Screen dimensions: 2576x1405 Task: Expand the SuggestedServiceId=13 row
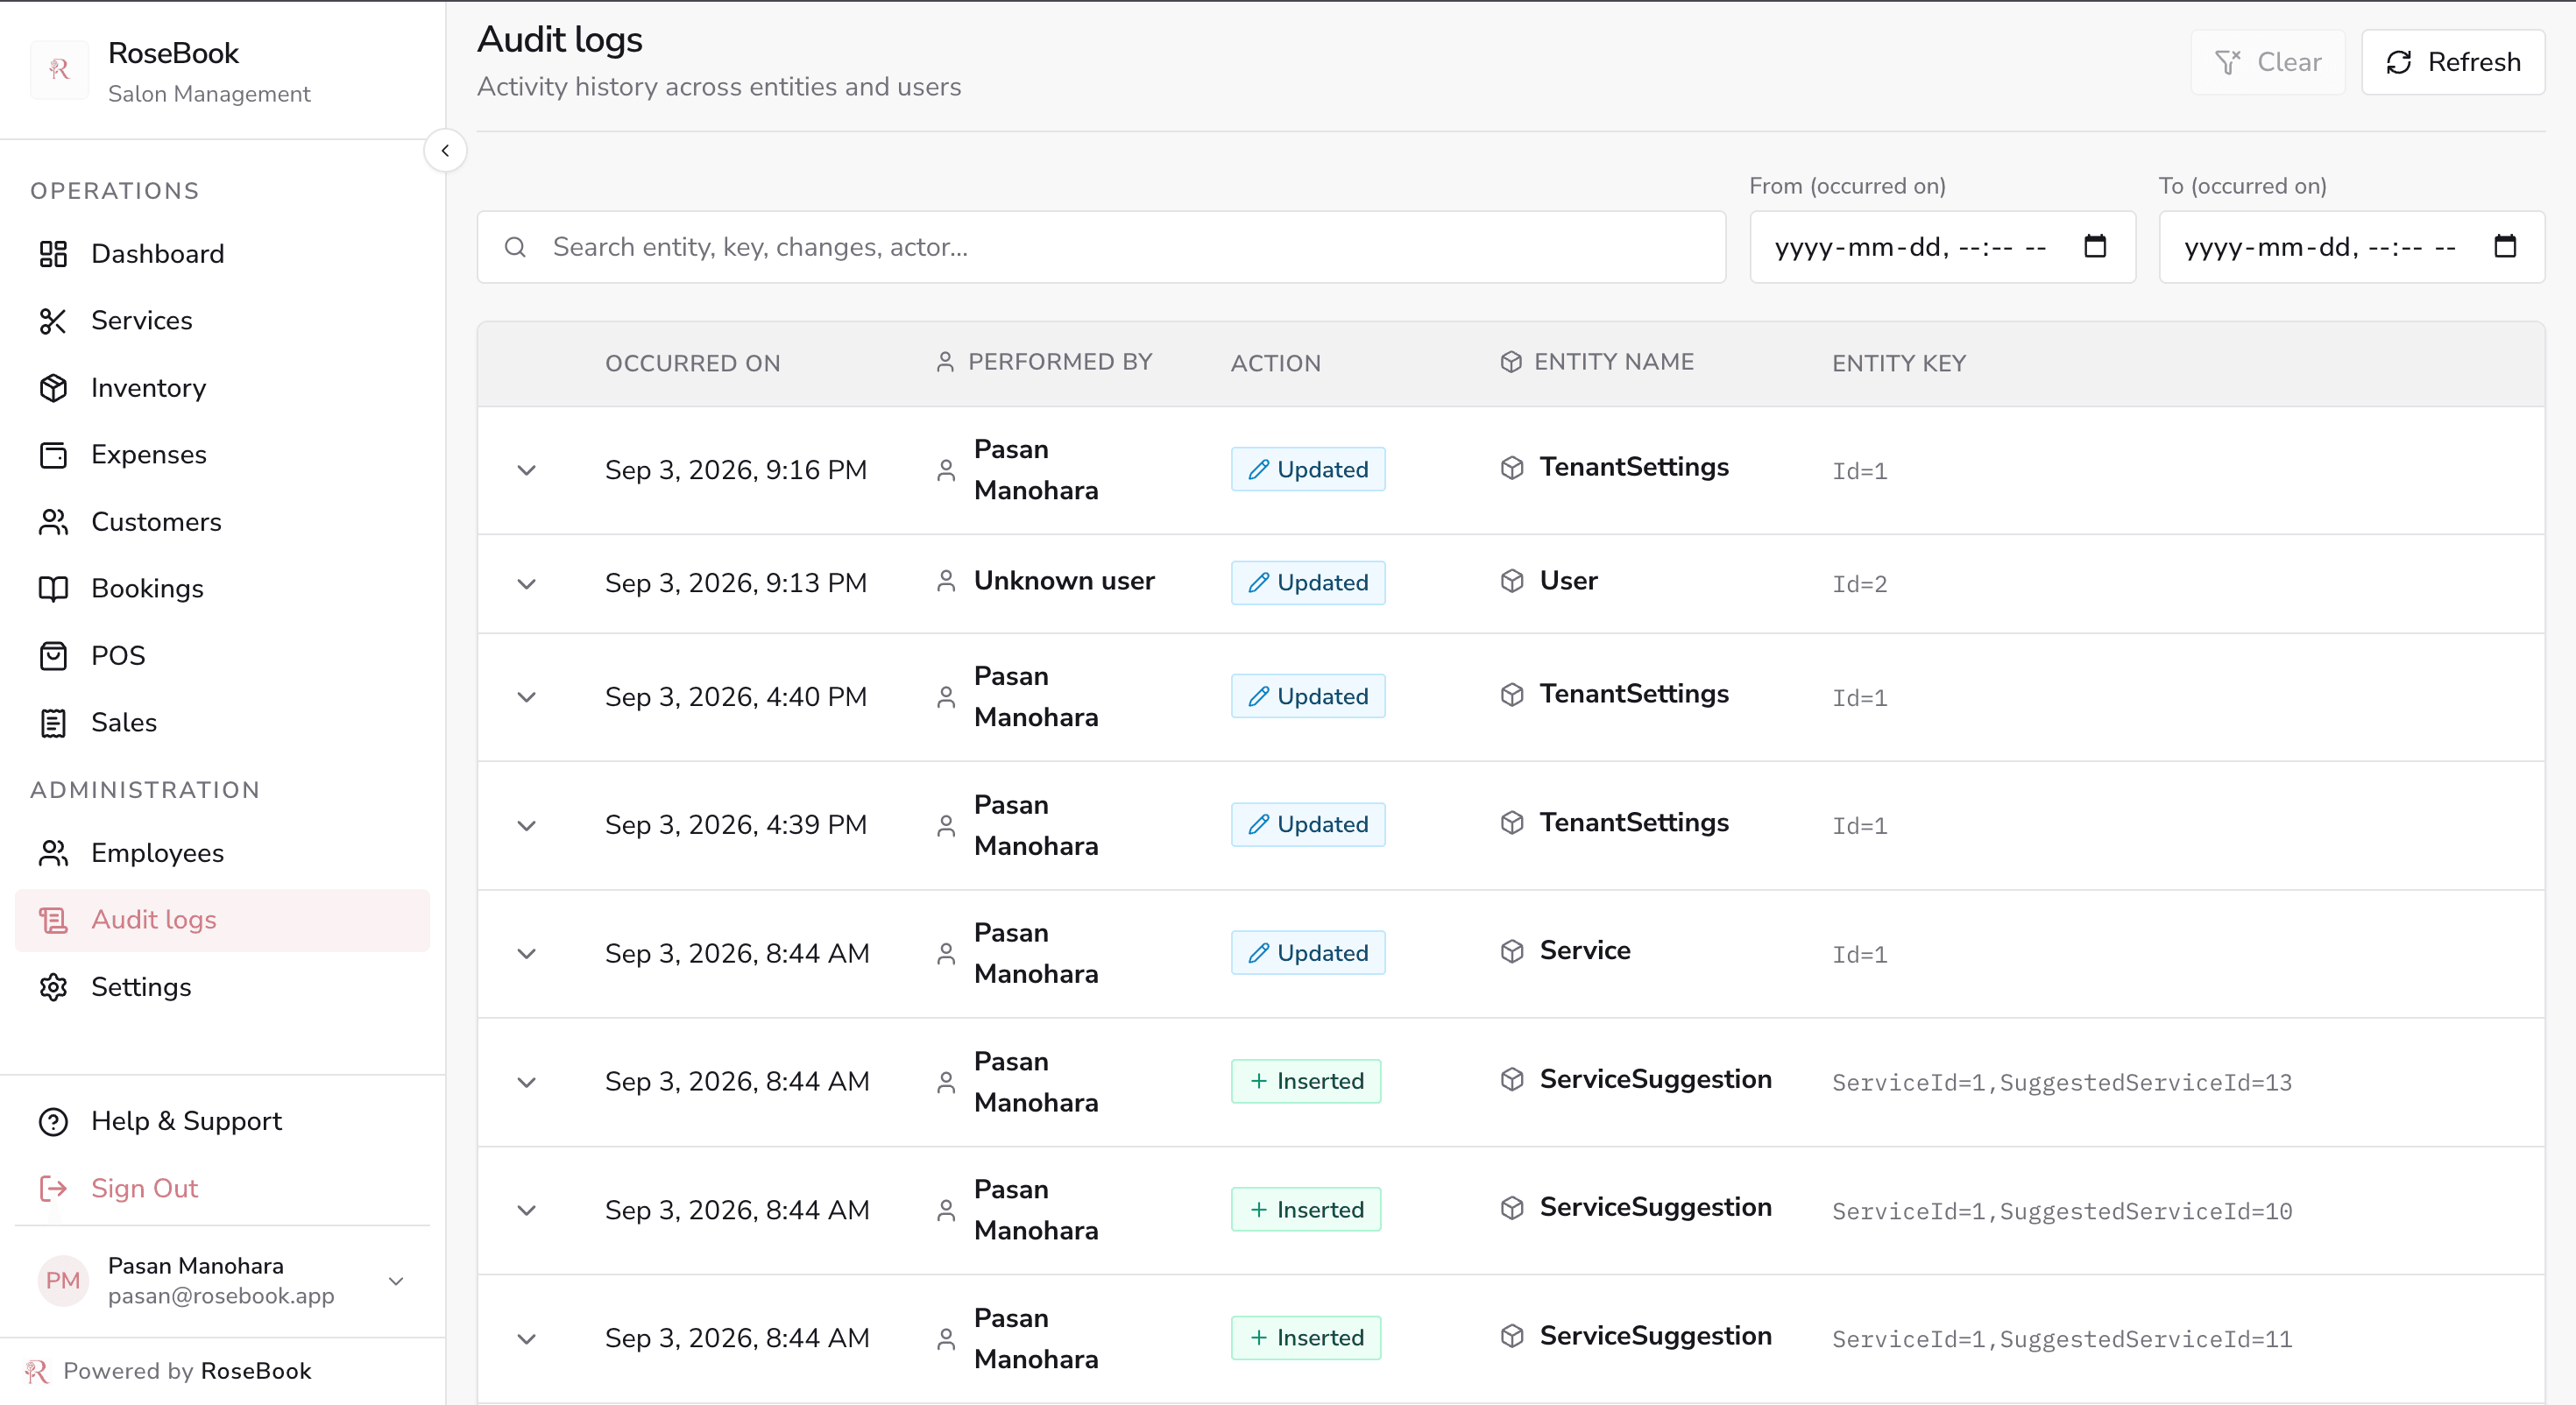(x=527, y=1082)
